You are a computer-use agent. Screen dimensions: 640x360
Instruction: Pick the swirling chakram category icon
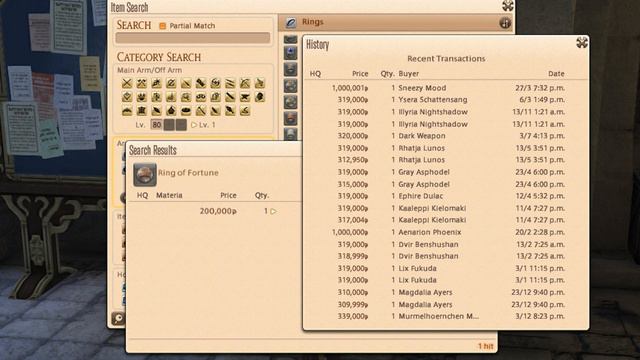(215, 83)
